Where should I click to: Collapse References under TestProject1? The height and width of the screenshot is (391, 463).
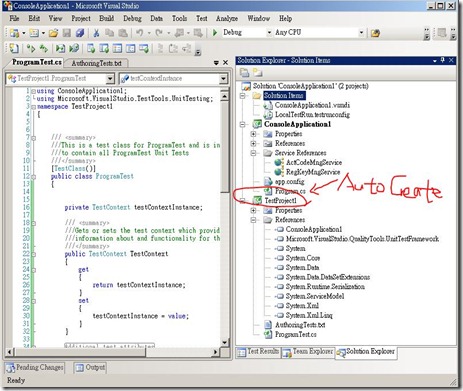pos(253,220)
